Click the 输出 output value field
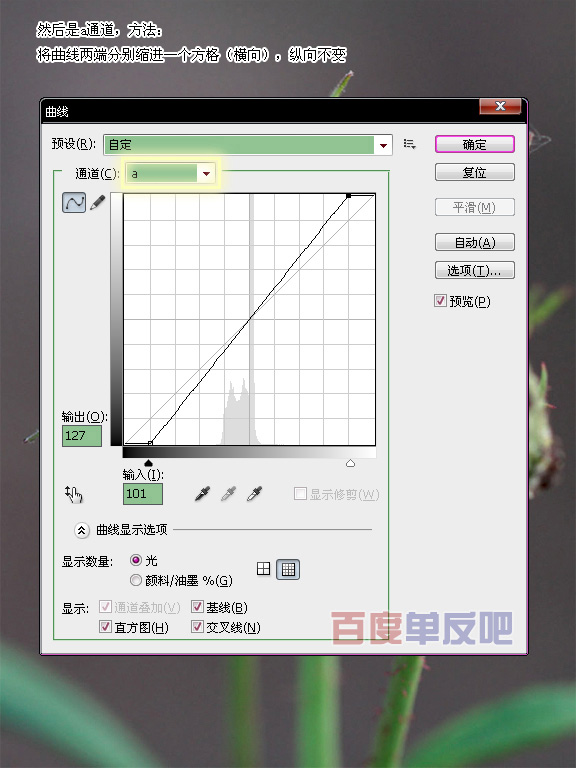This screenshot has width=576, height=768. click(x=82, y=435)
